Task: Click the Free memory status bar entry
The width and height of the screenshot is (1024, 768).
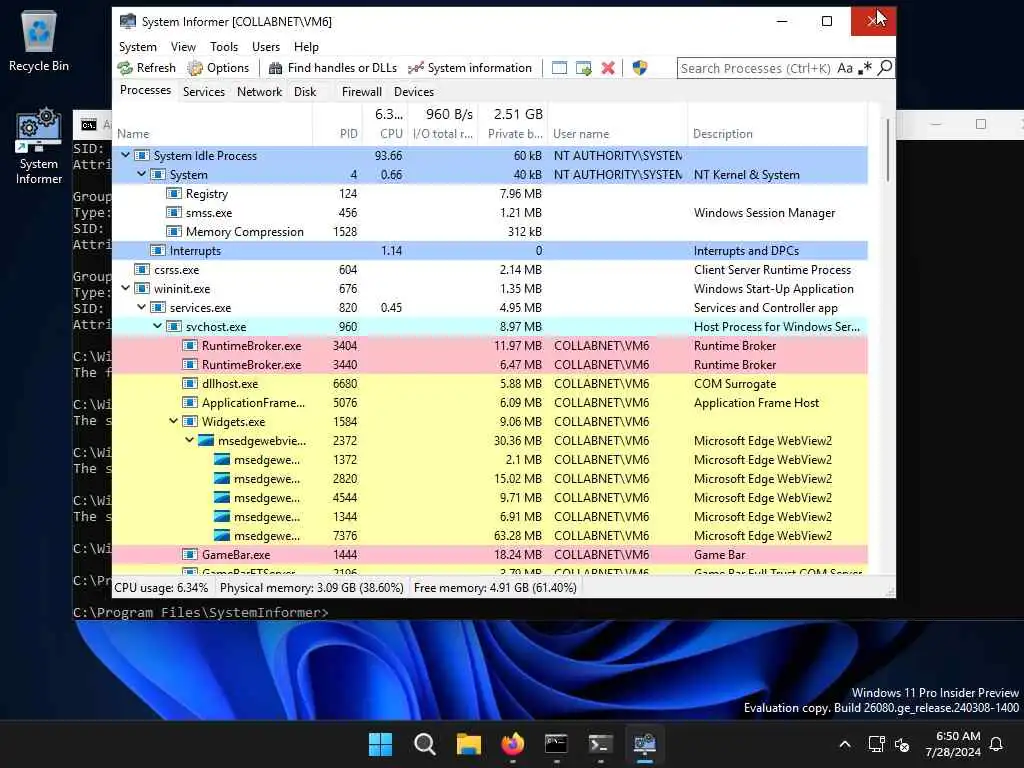Action: click(495, 588)
